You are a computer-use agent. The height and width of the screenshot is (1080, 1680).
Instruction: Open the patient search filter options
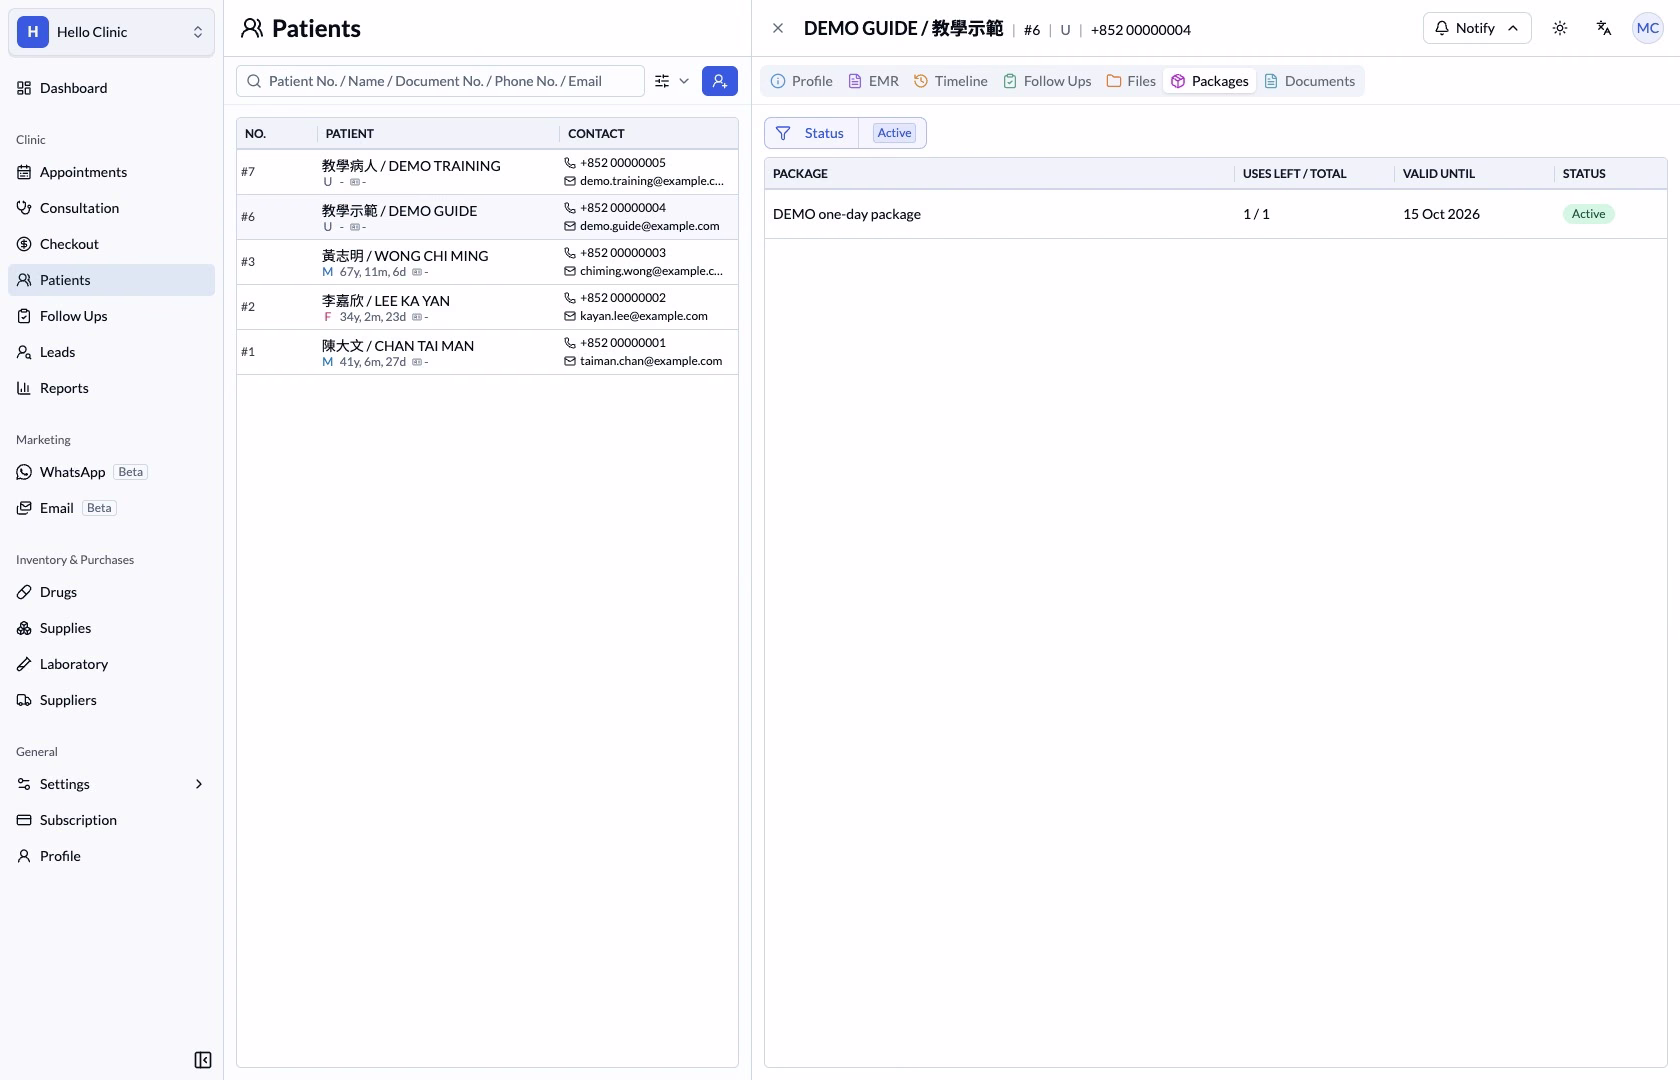pos(672,81)
